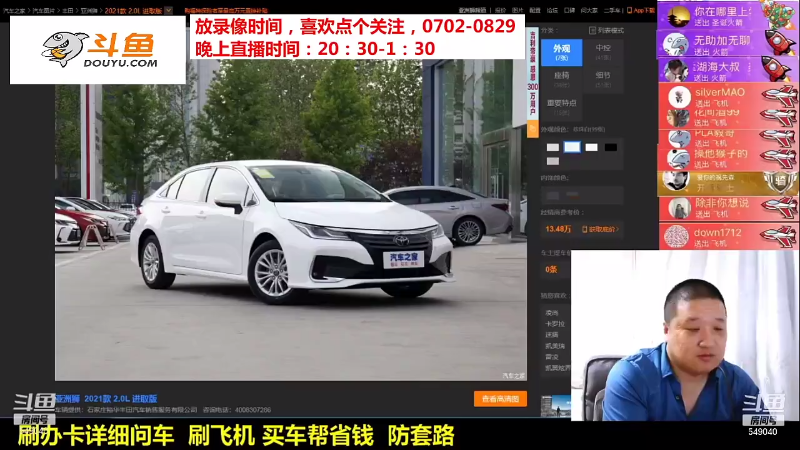Pick the first light grey exterior color
Screen dimensions: 800x450
[x=553, y=147]
